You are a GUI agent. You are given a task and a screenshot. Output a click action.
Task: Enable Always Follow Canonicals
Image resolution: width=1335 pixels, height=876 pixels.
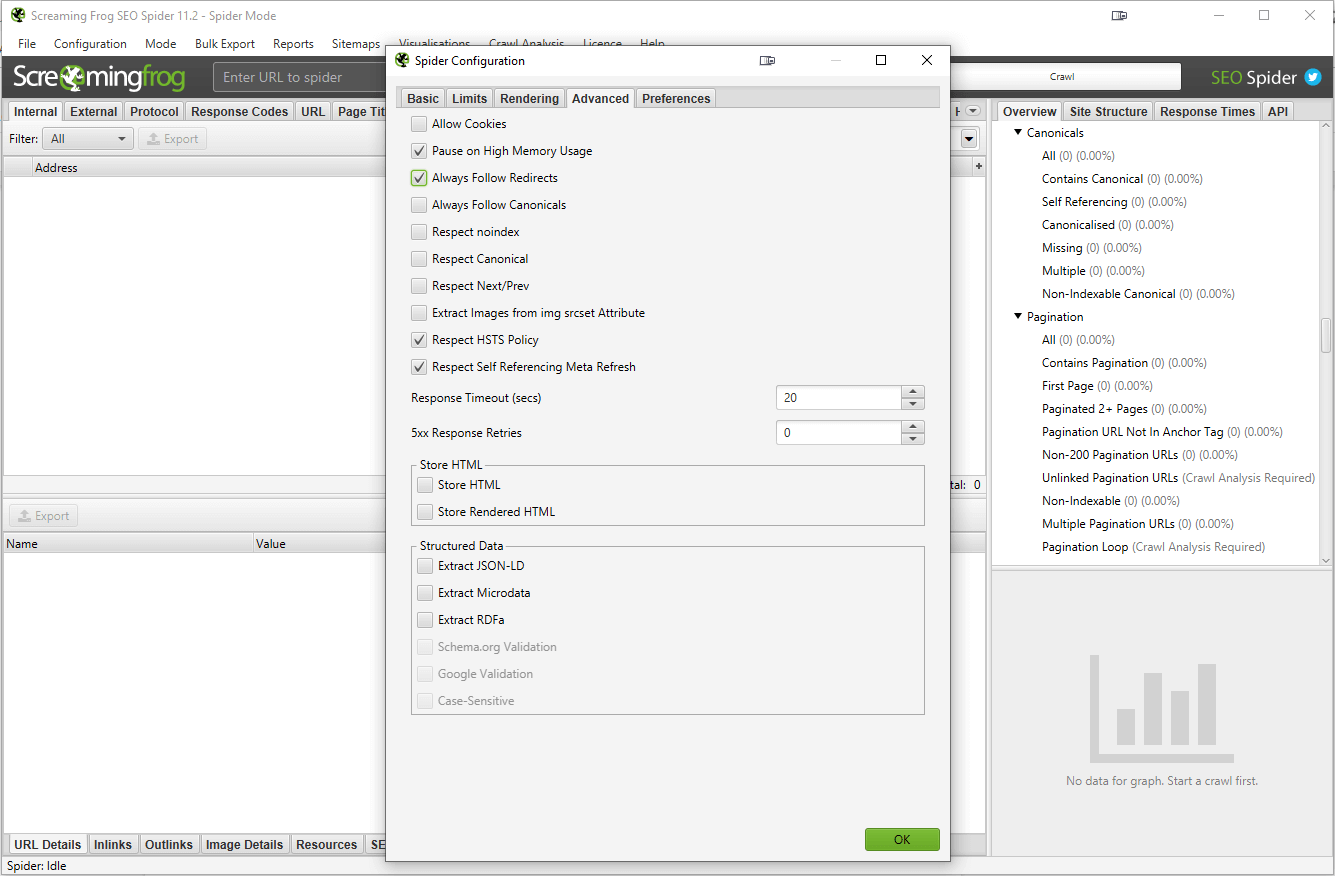pyautogui.click(x=419, y=205)
